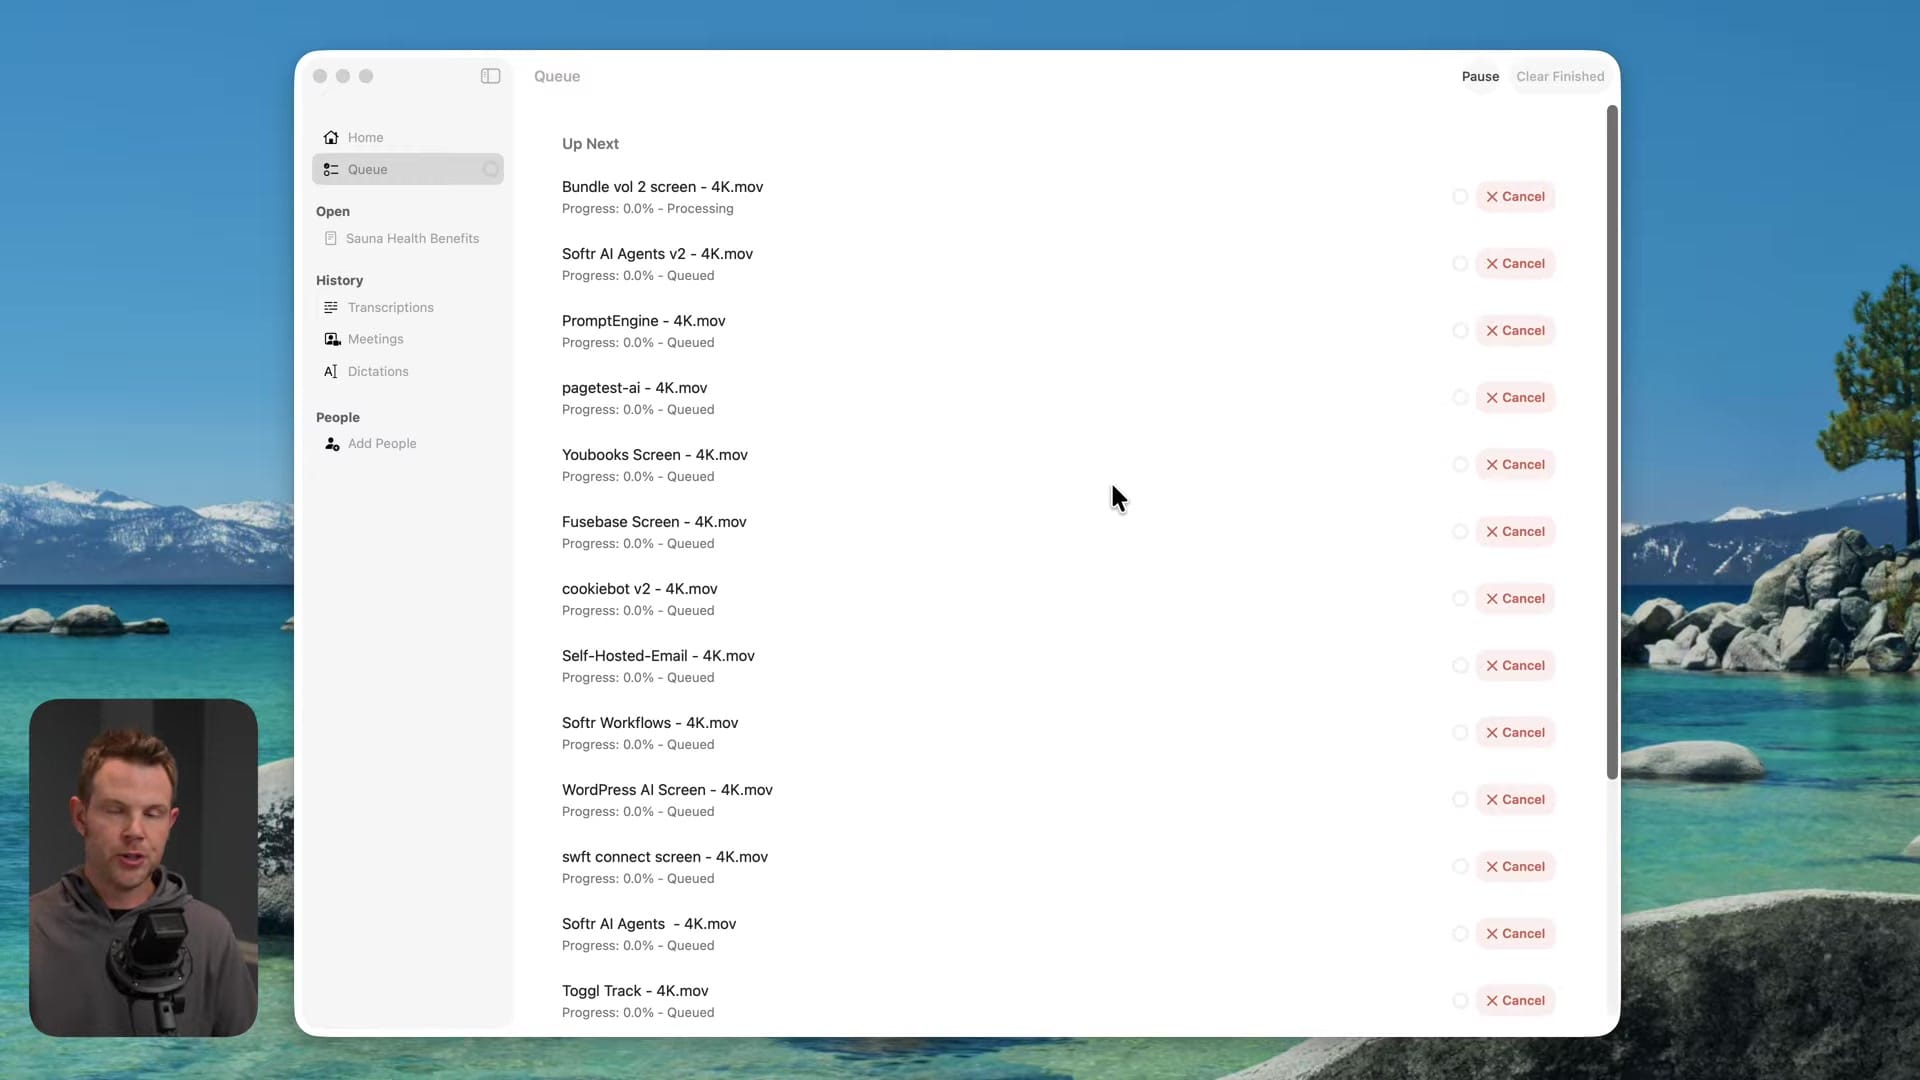Select the Queue sidebar item

pos(408,169)
